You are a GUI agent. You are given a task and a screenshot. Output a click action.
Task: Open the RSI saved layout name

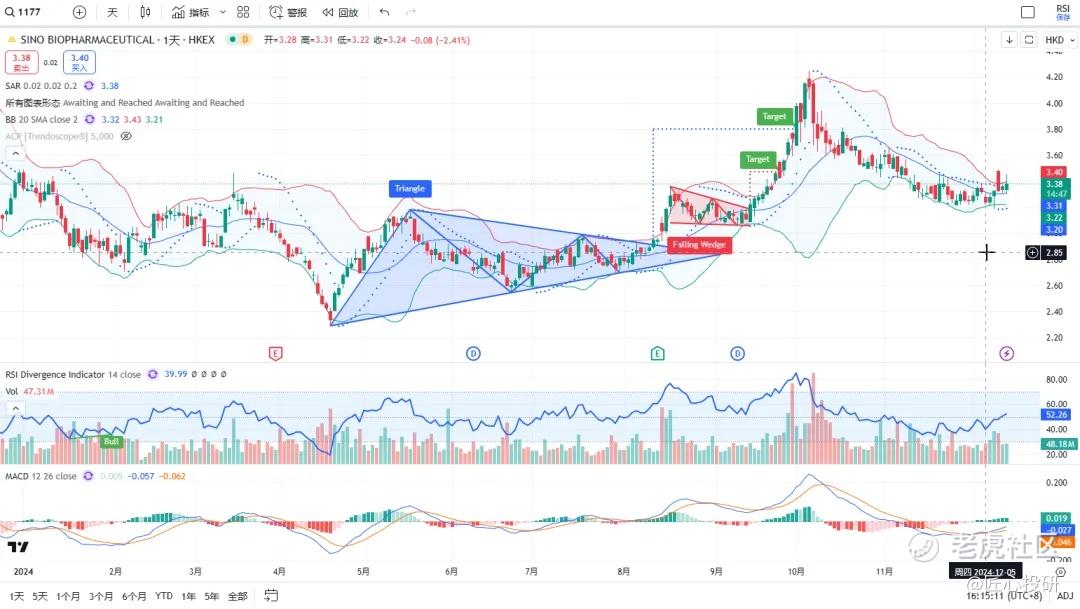click(x=1063, y=12)
